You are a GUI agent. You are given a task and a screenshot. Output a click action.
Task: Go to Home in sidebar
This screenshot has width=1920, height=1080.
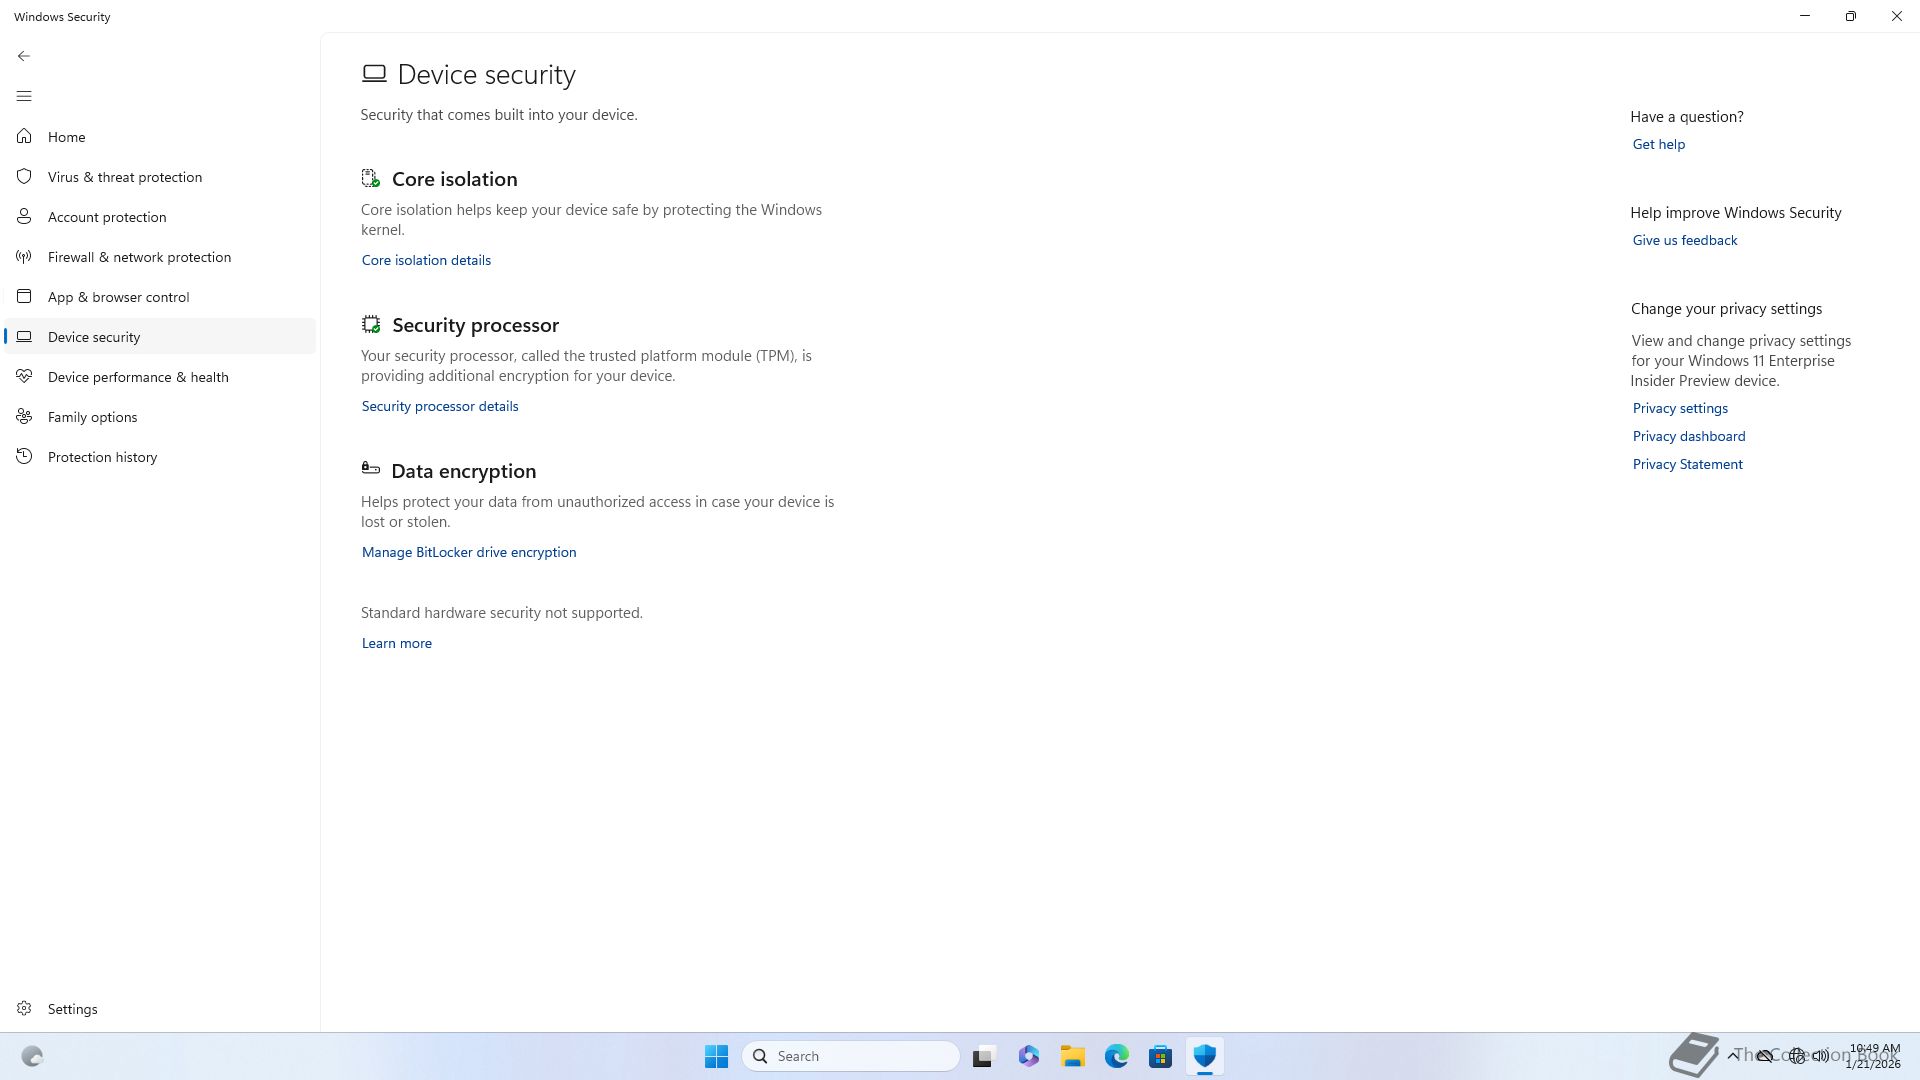tap(66, 137)
